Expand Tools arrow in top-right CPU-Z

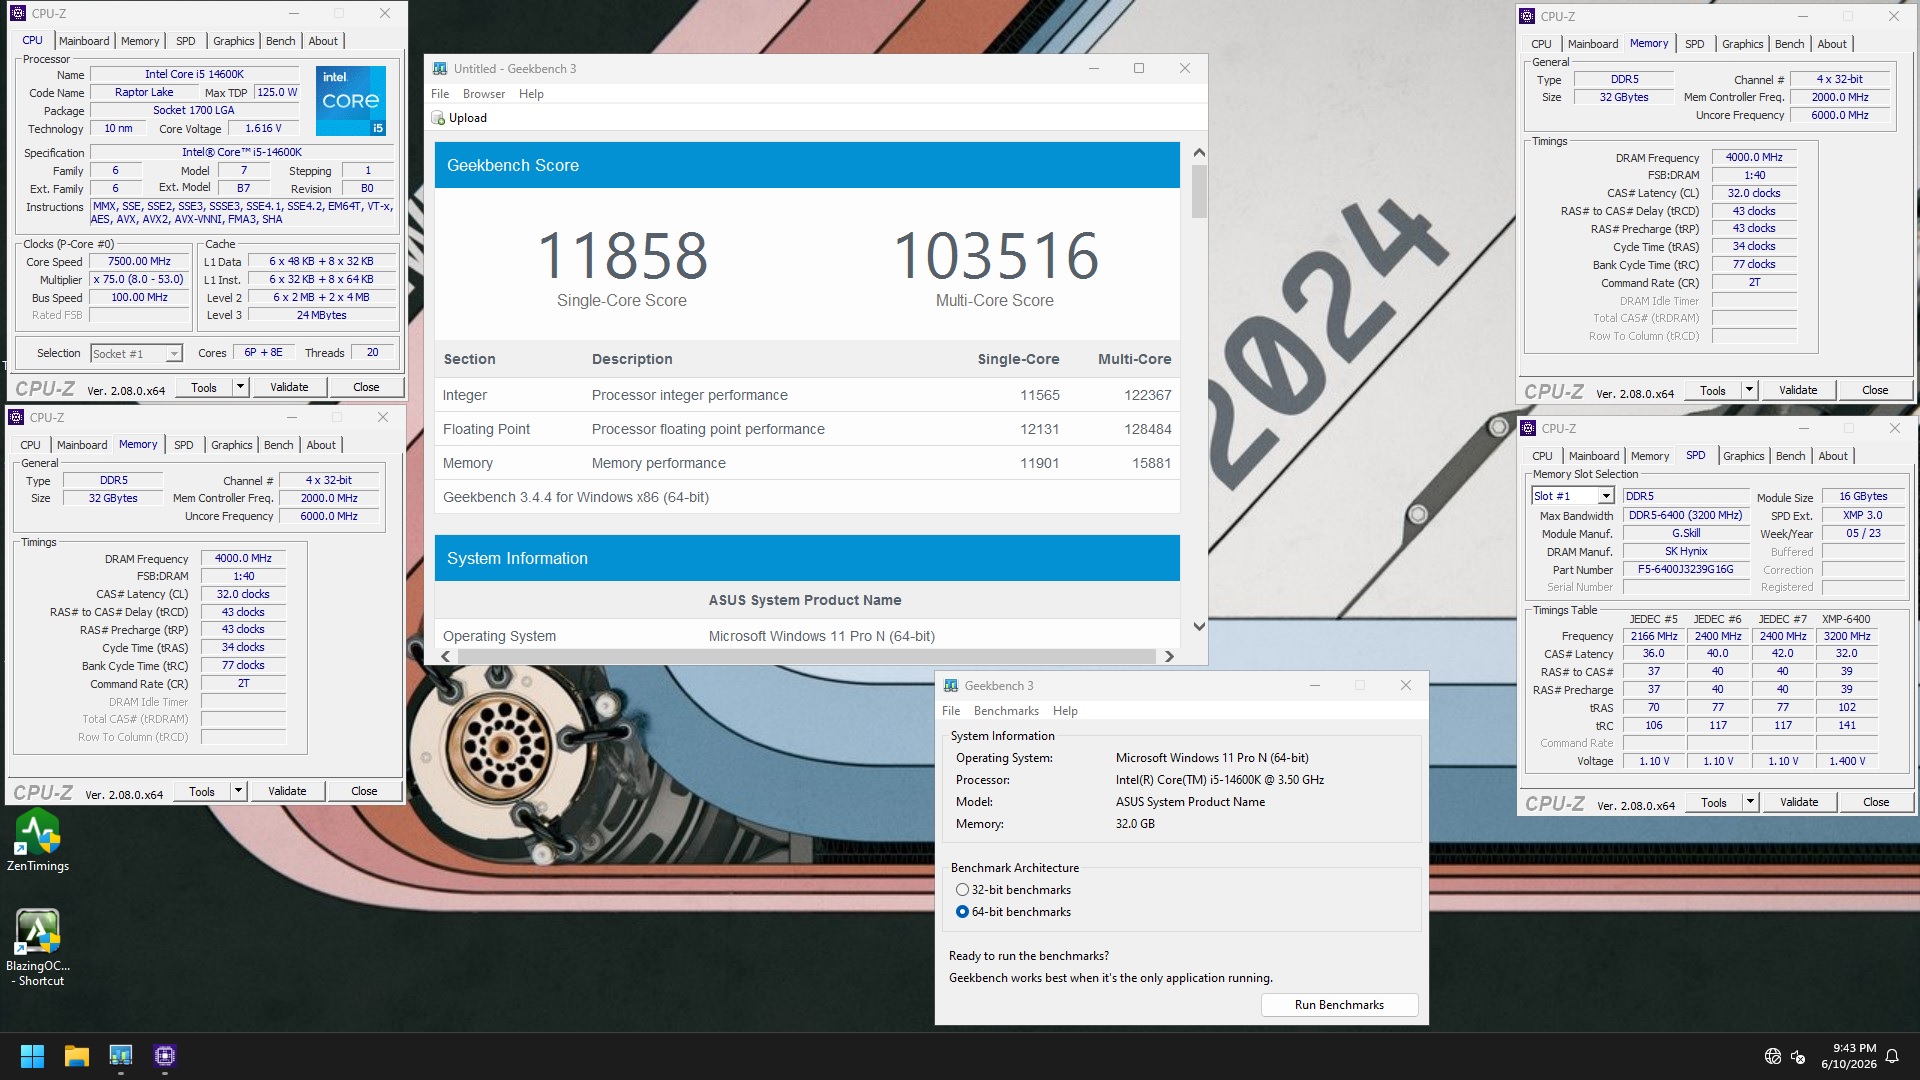click(x=1749, y=390)
